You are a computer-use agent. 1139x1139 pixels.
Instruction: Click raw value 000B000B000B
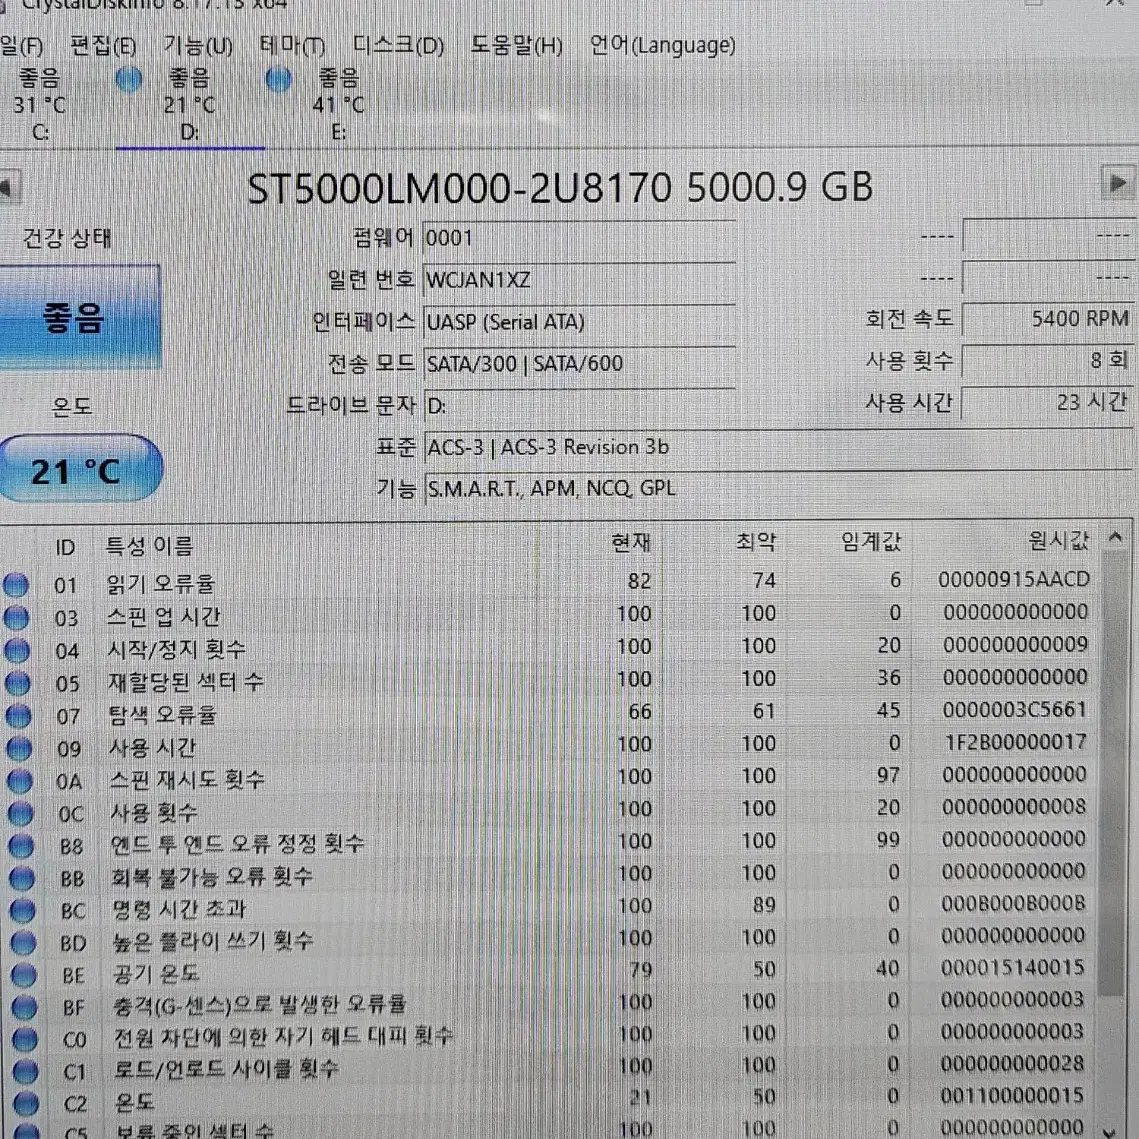tap(1013, 904)
